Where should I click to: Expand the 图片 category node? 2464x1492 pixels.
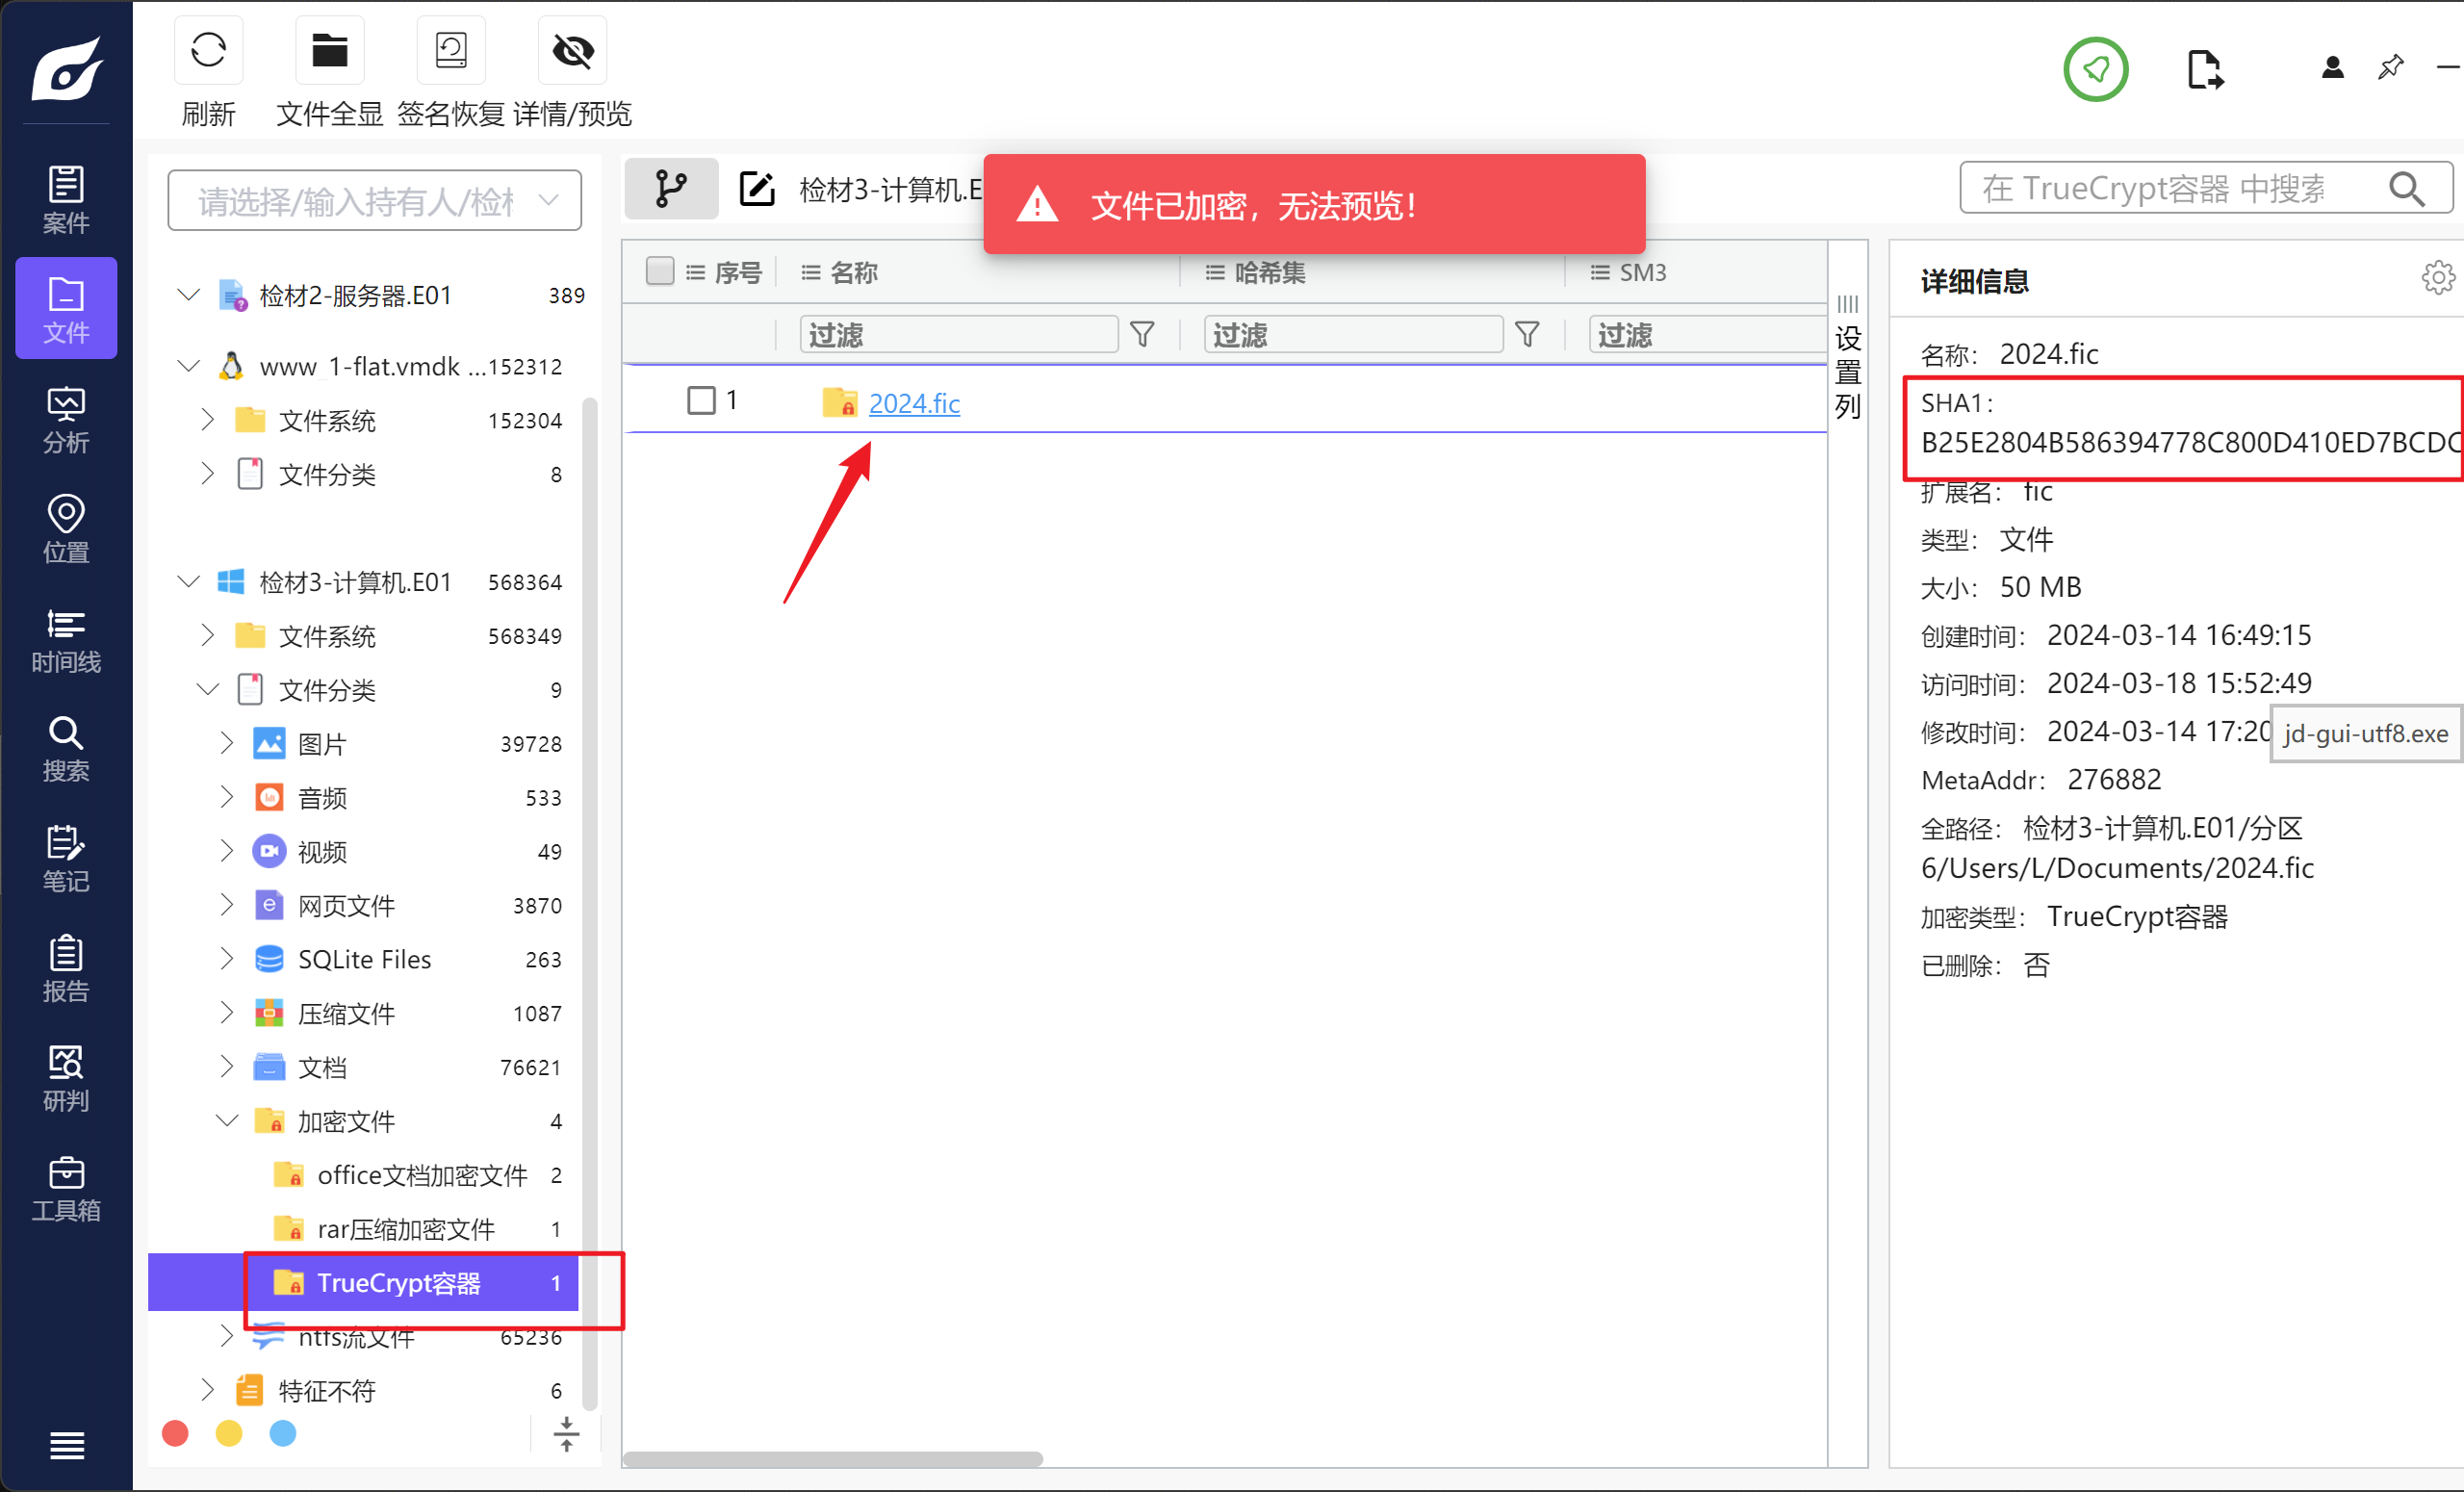point(227,743)
